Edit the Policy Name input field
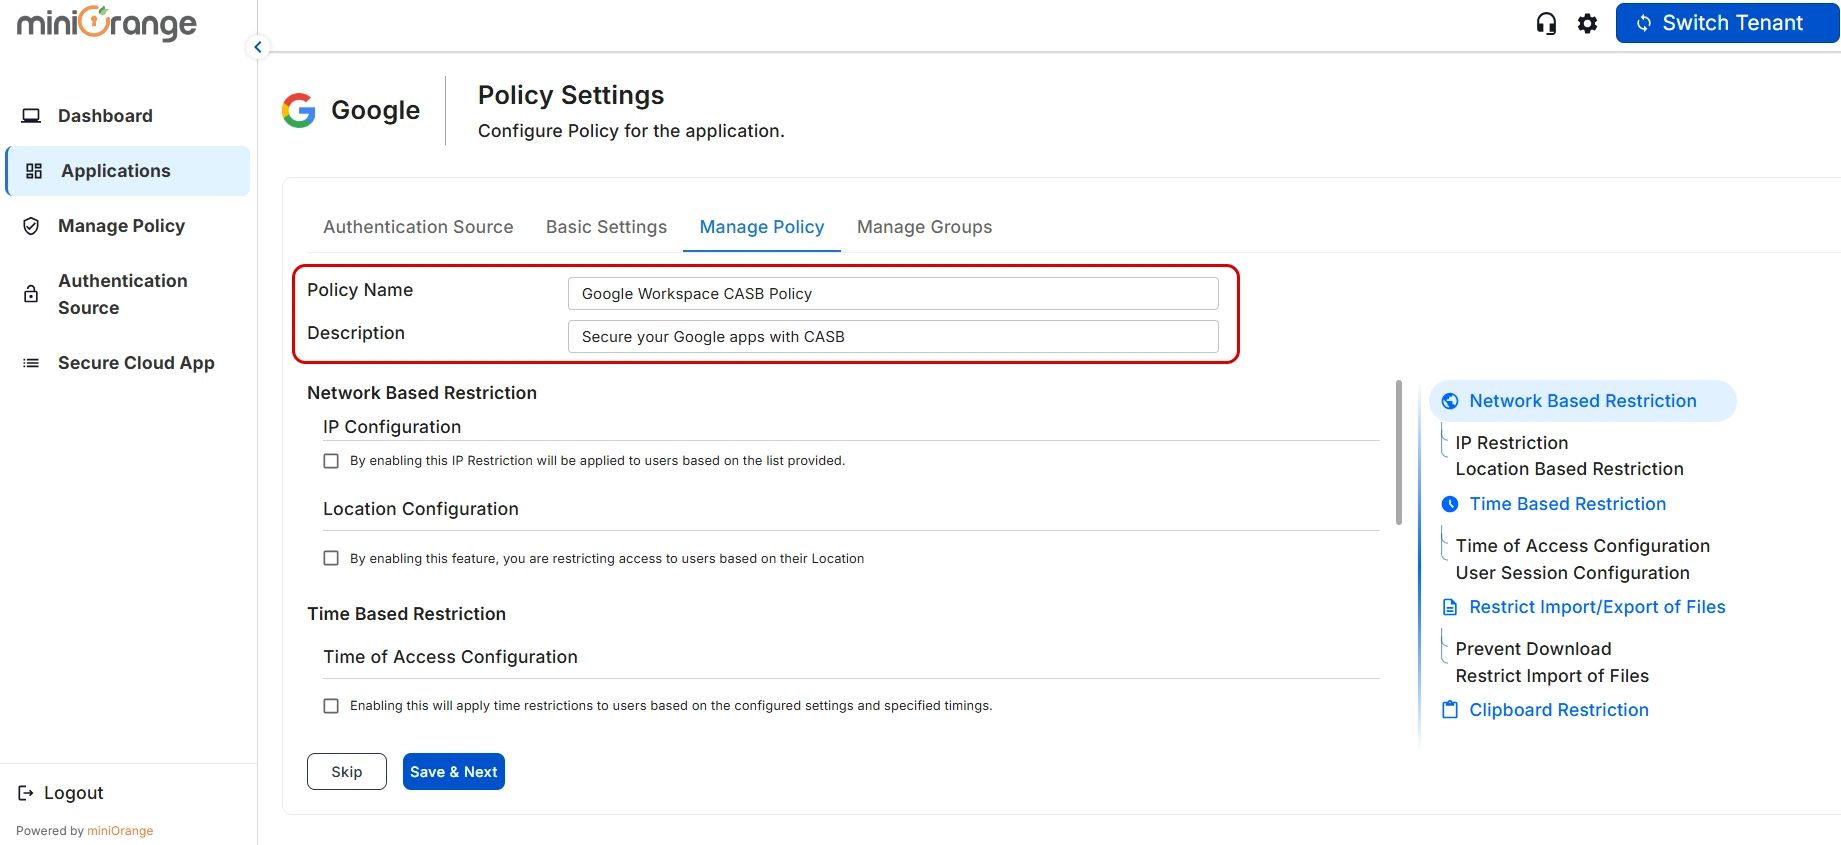 pyautogui.click(x=892, y=293)
